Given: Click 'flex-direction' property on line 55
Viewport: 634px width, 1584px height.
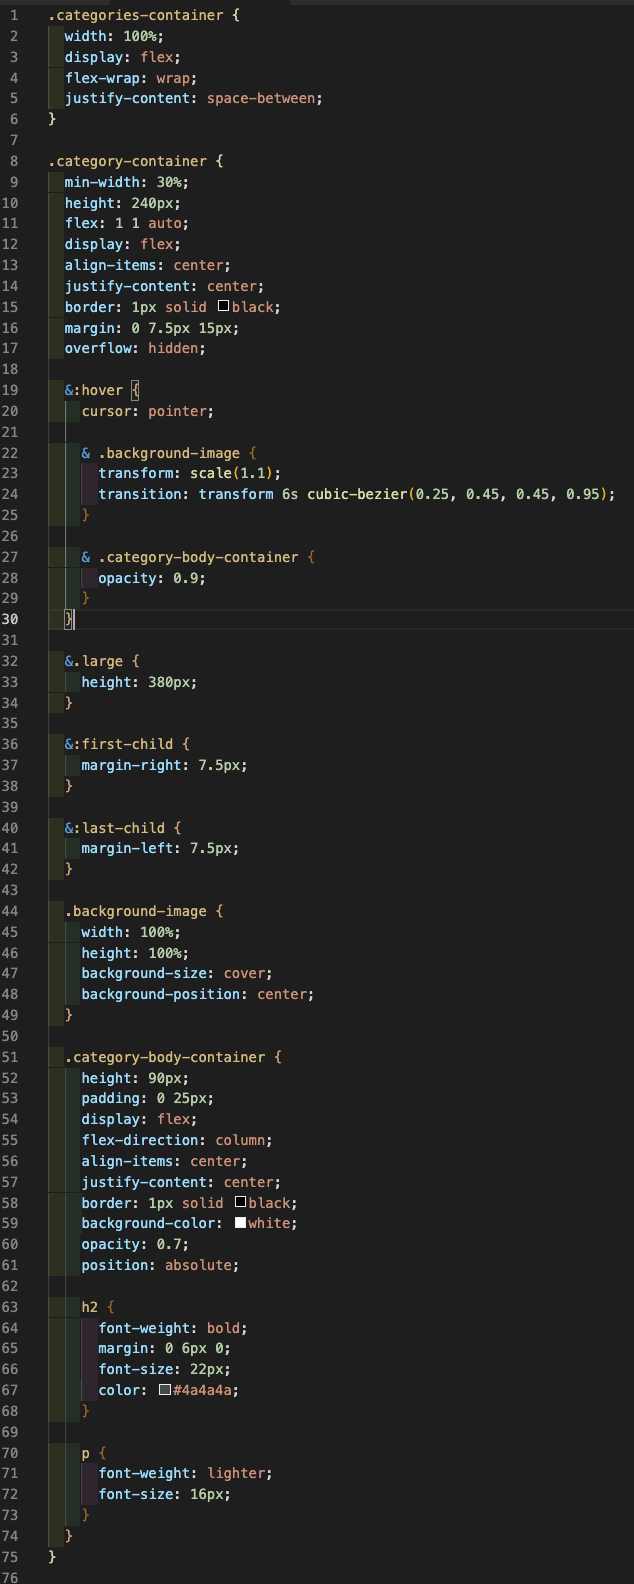Looking at the screenshot, I should [x=140, y=1140].
